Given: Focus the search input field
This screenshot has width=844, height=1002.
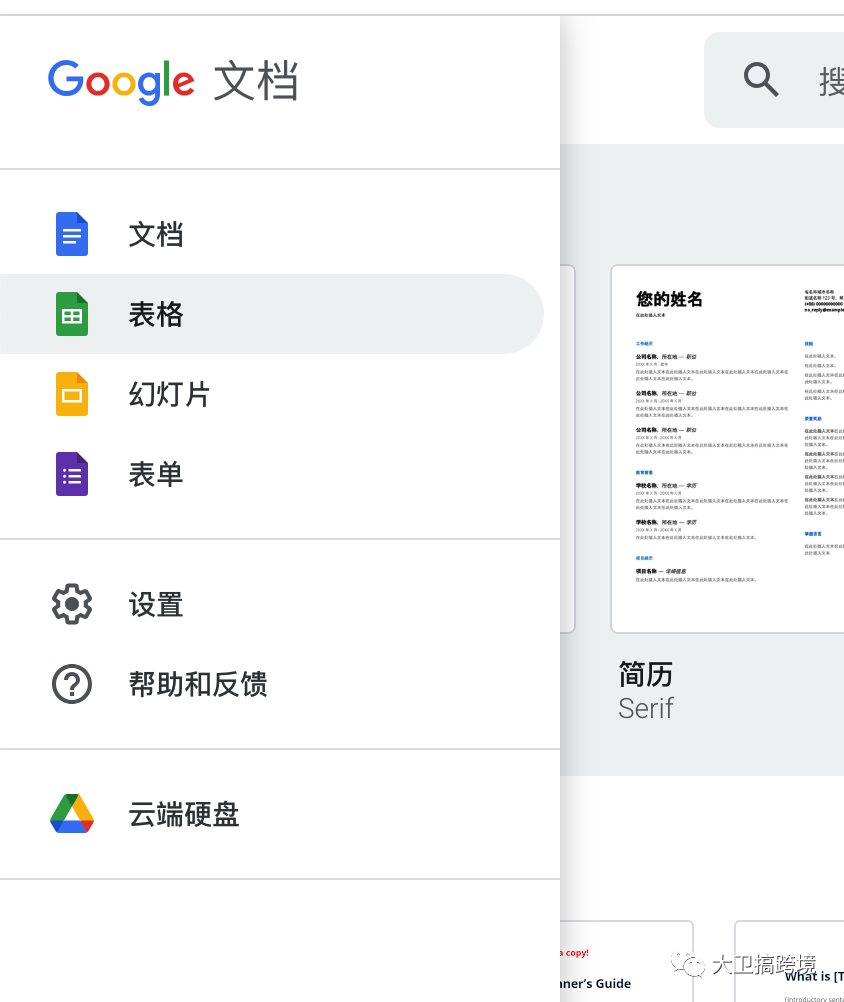Looking at the screenshot, I should [x=774, y=80].
